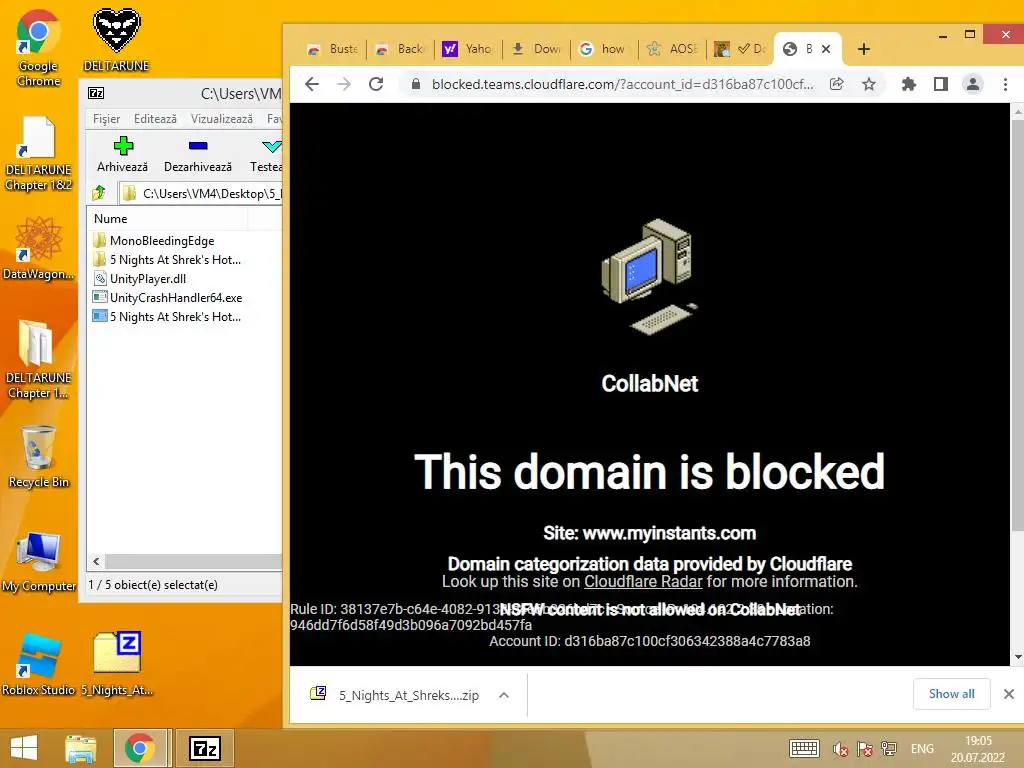The height and width of the screenshot is (768, 1024).
Task: Click the Test icon in 7-Zip toolbar
Action: [266, 155]
